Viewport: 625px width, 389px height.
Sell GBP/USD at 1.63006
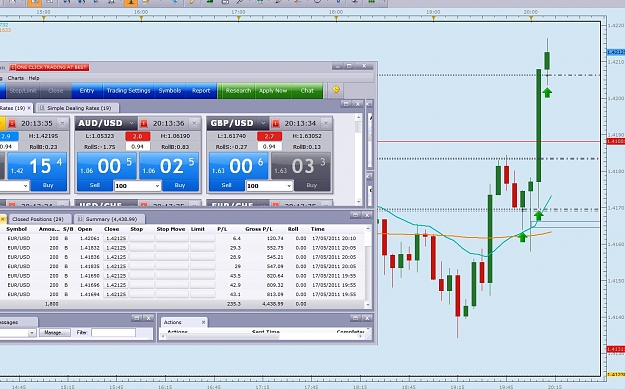click(238, 166)
